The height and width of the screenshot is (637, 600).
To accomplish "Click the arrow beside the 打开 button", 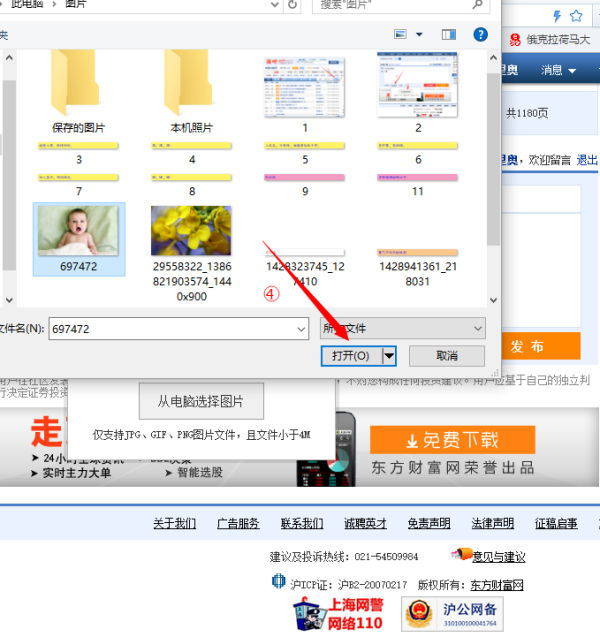I will 389,356.
